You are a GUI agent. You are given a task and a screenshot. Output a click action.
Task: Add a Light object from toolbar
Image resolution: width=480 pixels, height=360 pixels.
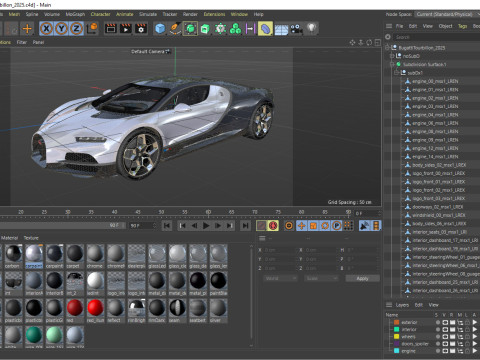pos(311,28)
